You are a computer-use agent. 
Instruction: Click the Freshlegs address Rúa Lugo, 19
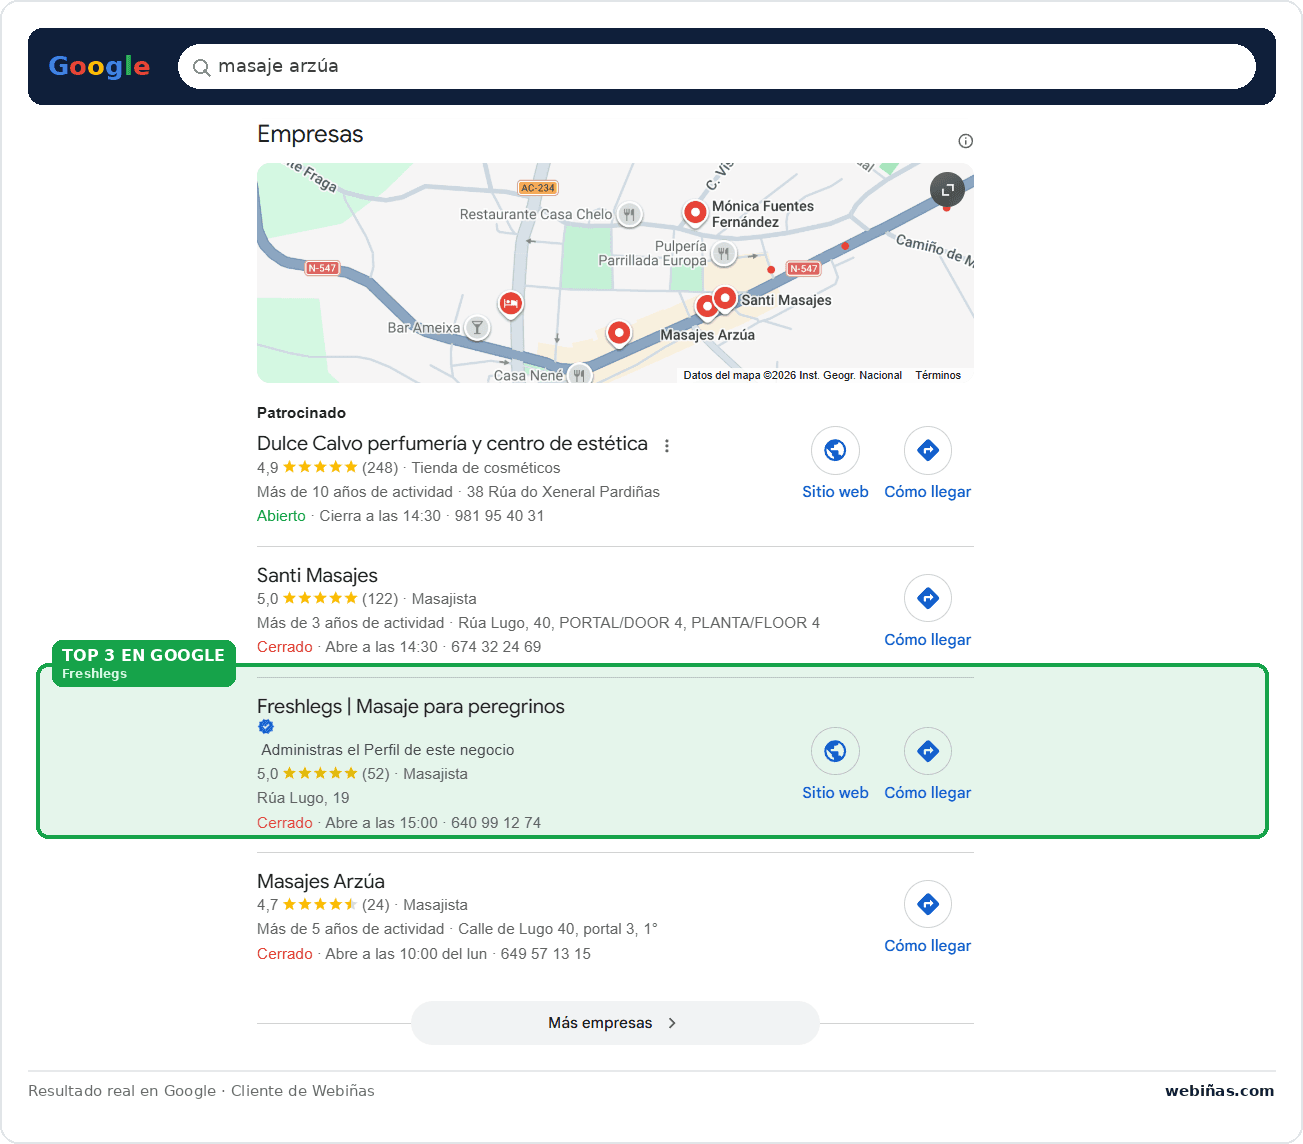[303, 798]
